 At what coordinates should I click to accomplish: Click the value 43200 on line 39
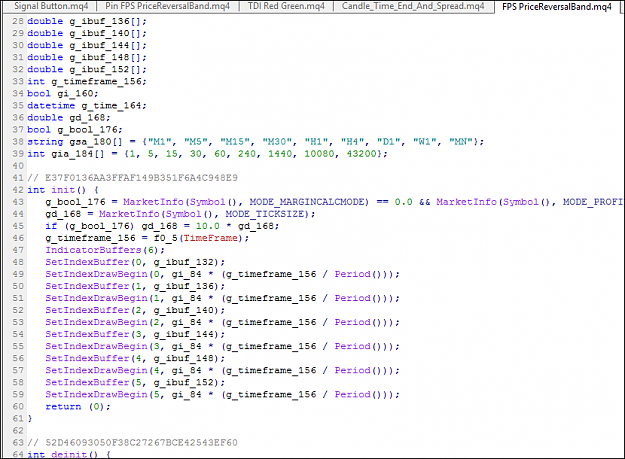pyautogui.click(x=362, y=153)
